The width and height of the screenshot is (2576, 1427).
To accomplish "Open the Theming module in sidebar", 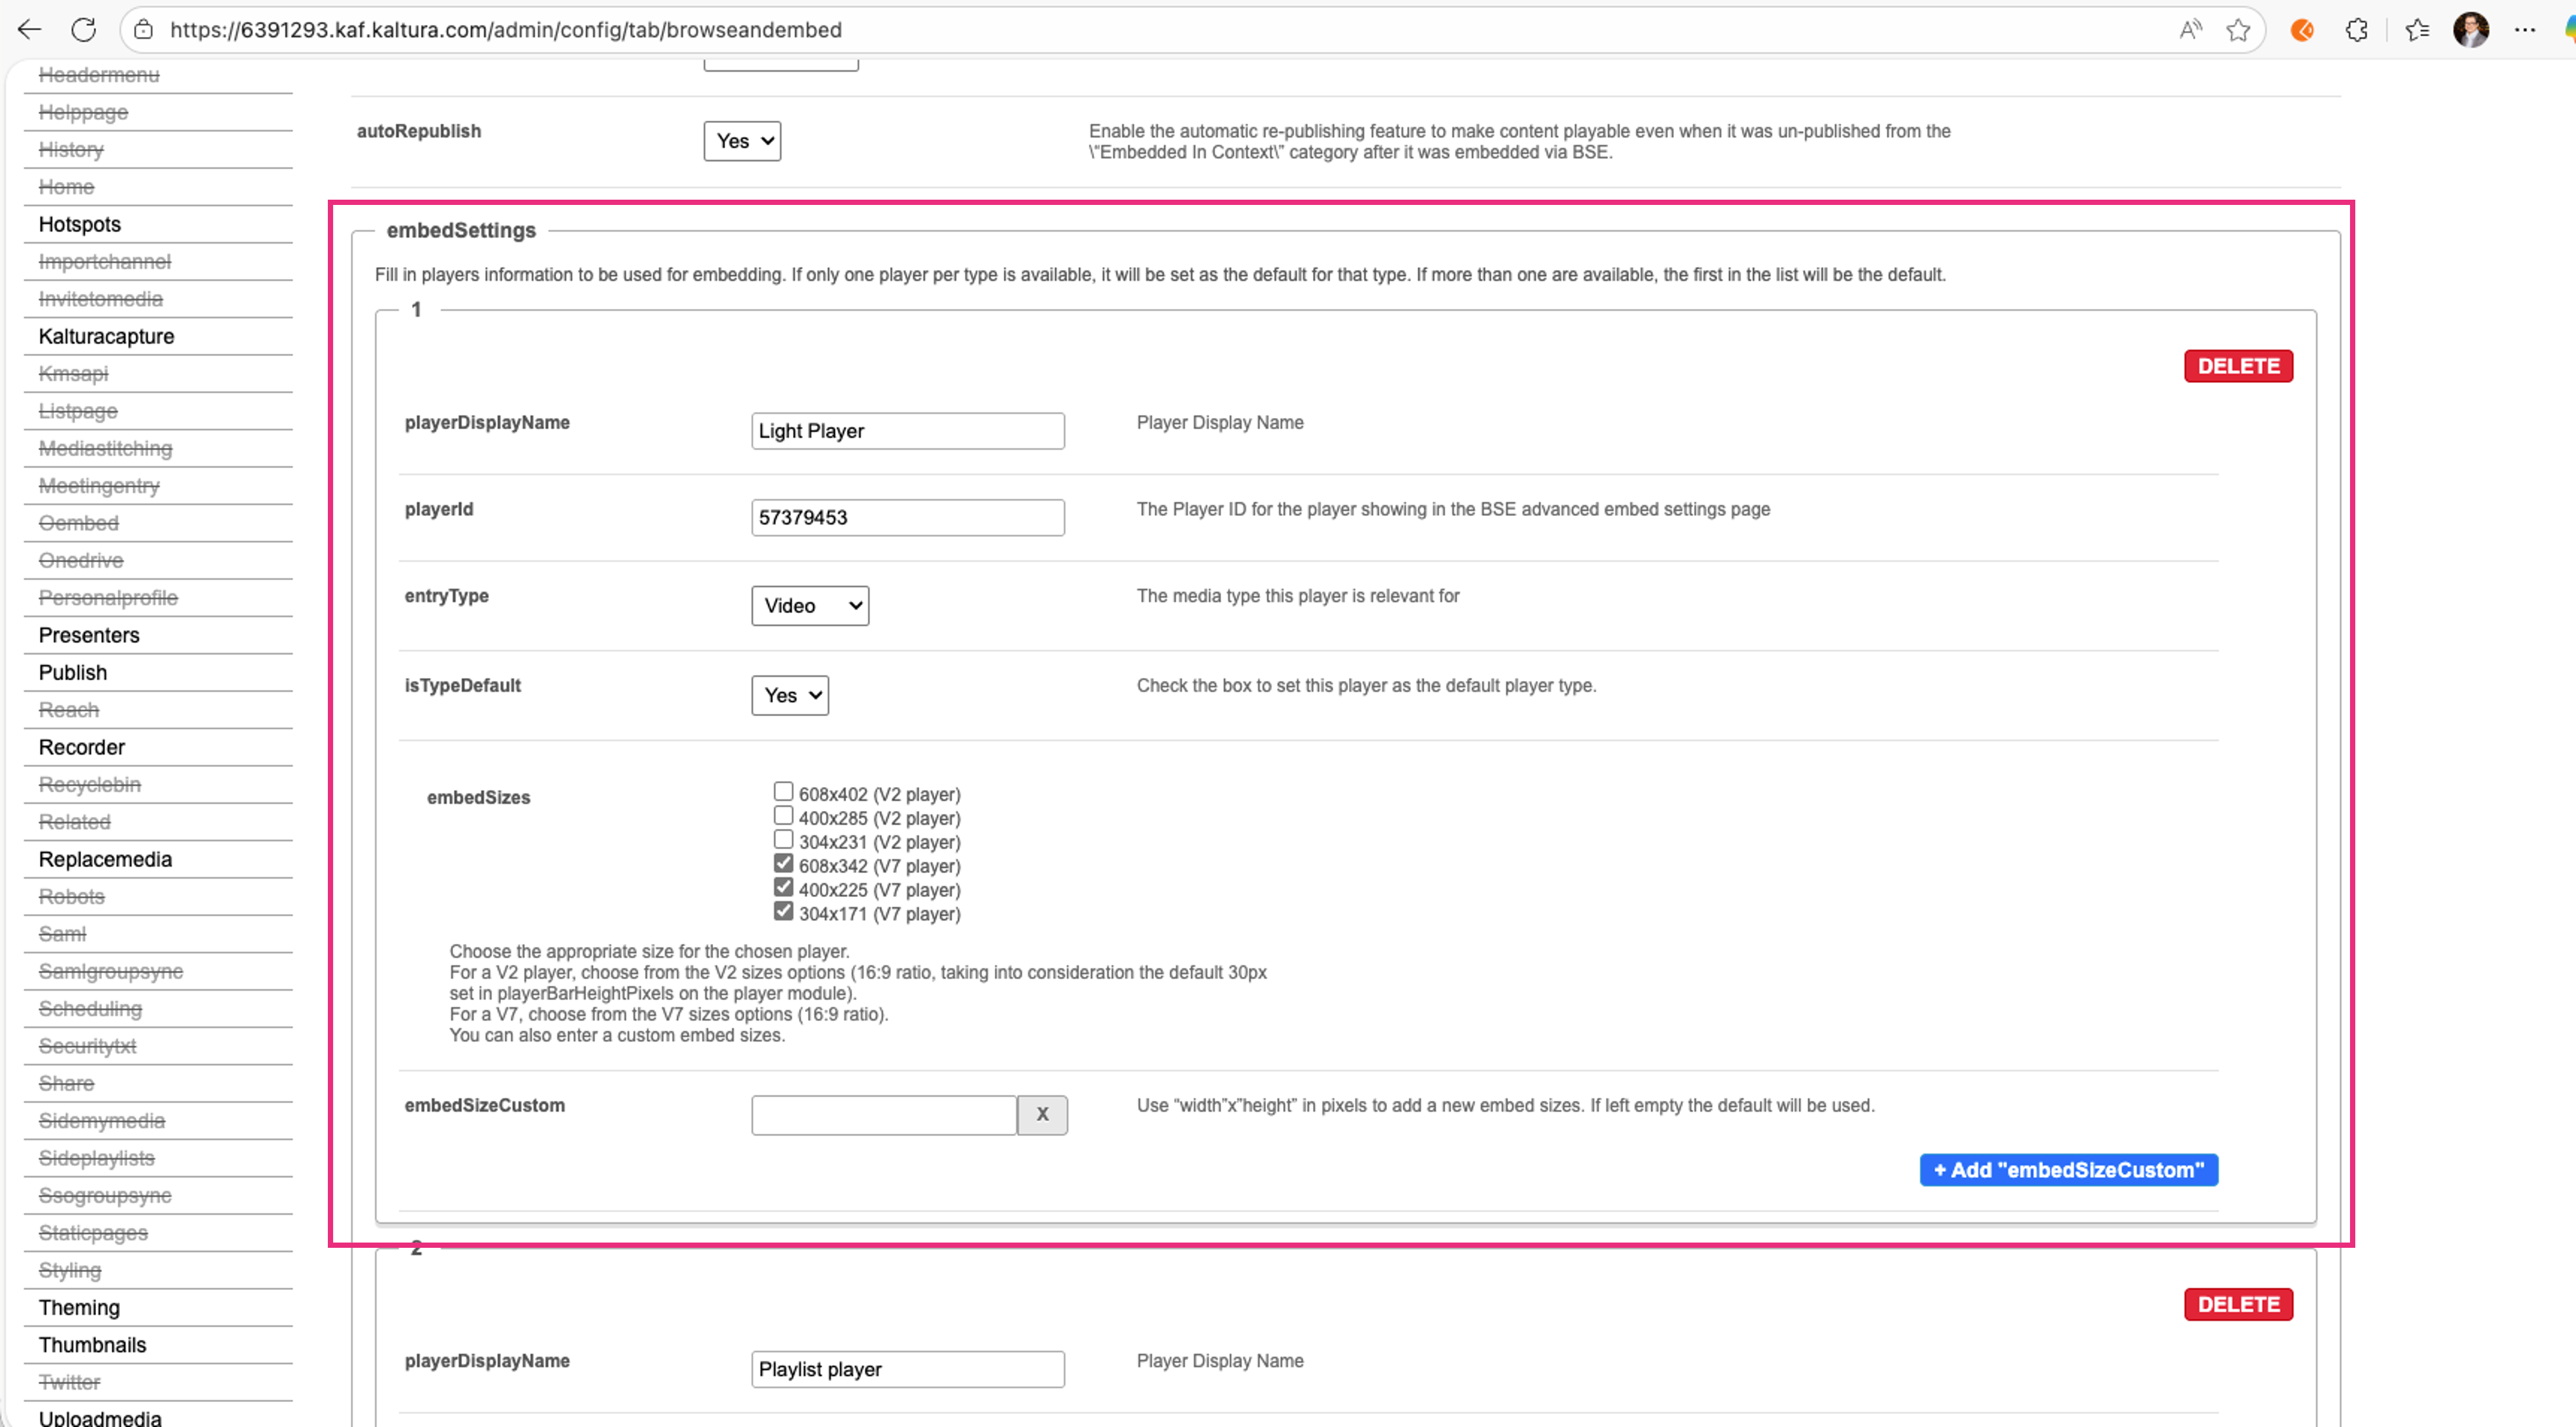I will click(x=79, y=1307).
